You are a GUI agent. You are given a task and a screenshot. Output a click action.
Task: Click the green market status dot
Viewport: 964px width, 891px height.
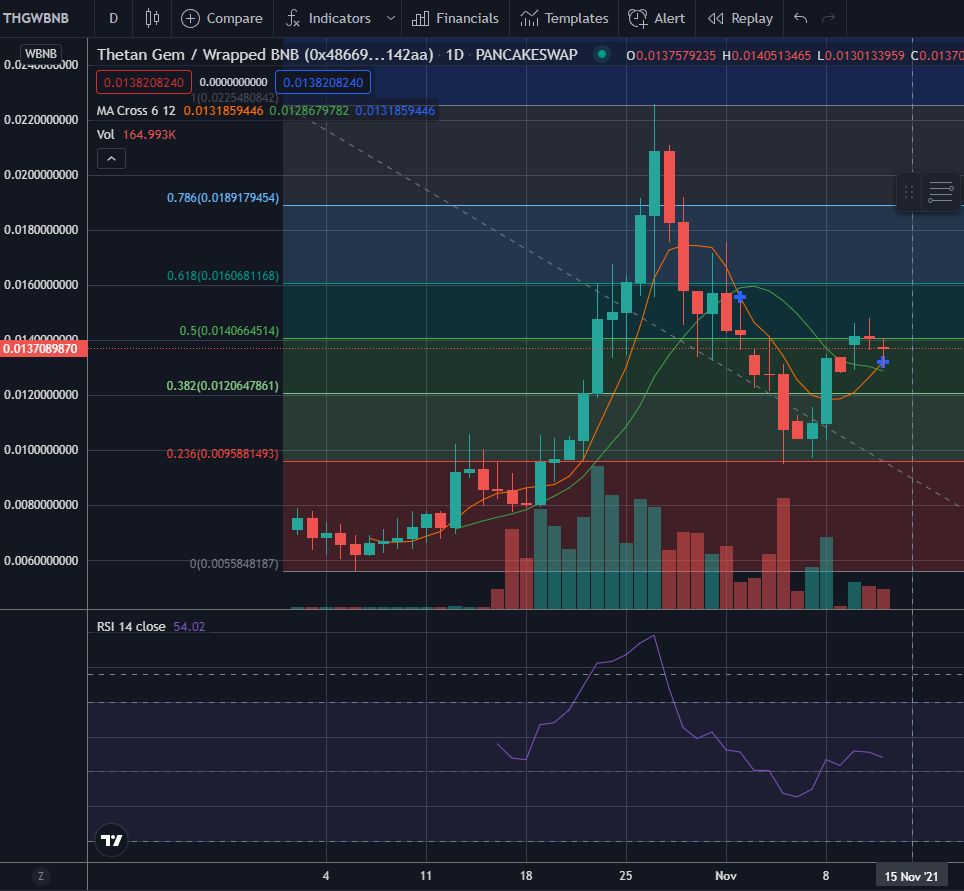602,54
